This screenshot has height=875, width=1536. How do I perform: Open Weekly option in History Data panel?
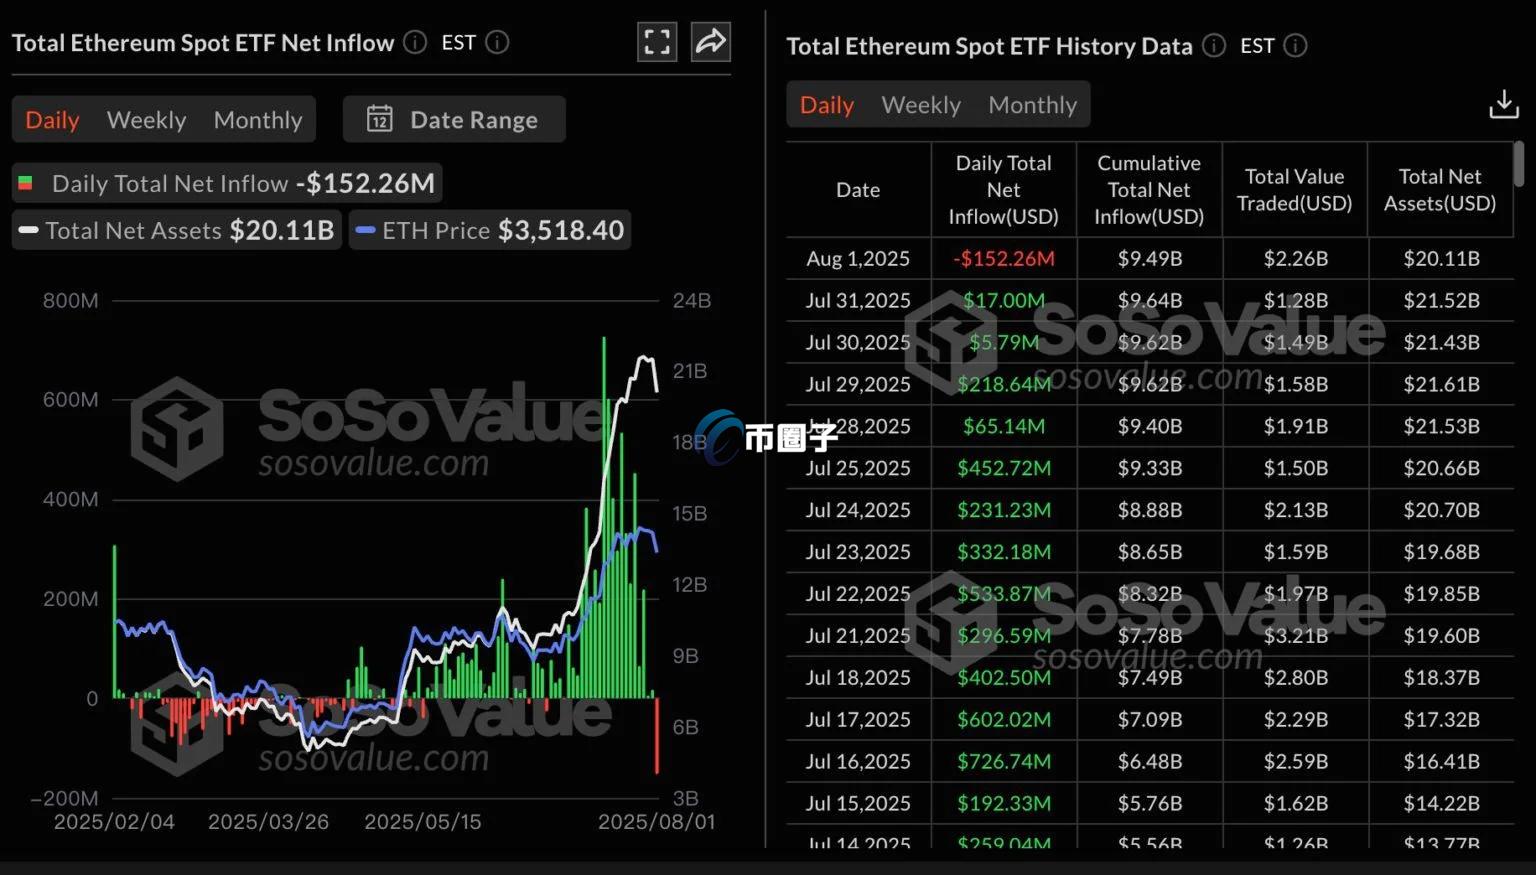[x=920, y=104]
